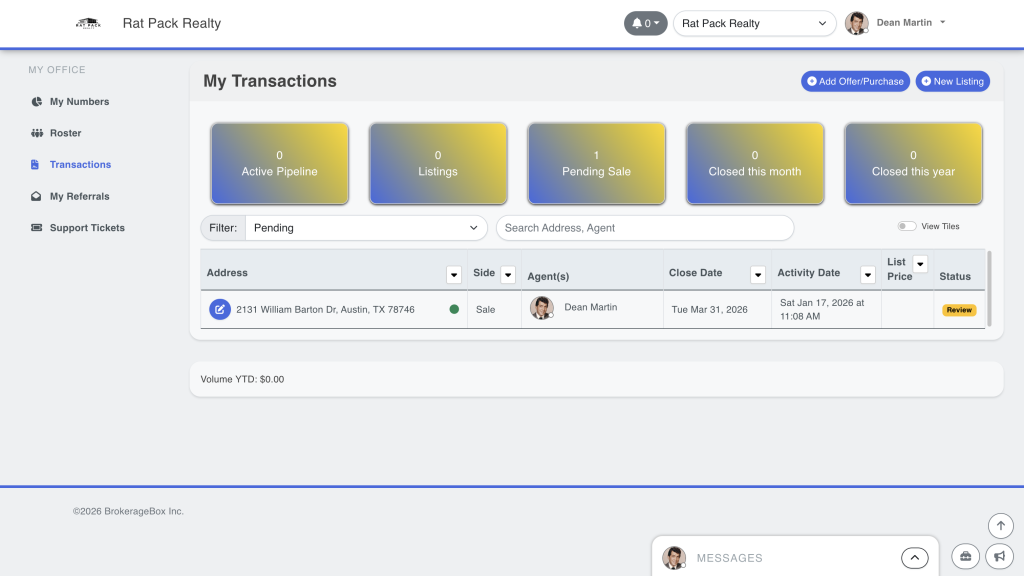Click the edit icon beside 2131 William Barton Dr
This screenshot has width=1024, height=576.
coord(219,310)
